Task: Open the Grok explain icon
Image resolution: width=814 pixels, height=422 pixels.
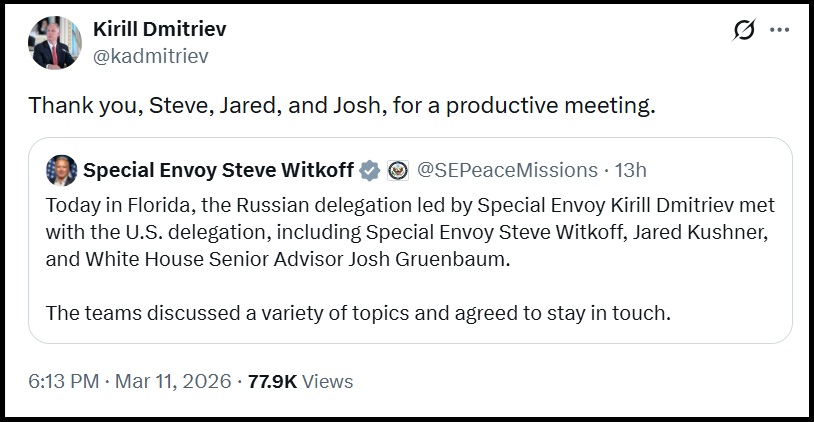Action: click(744, 31)
